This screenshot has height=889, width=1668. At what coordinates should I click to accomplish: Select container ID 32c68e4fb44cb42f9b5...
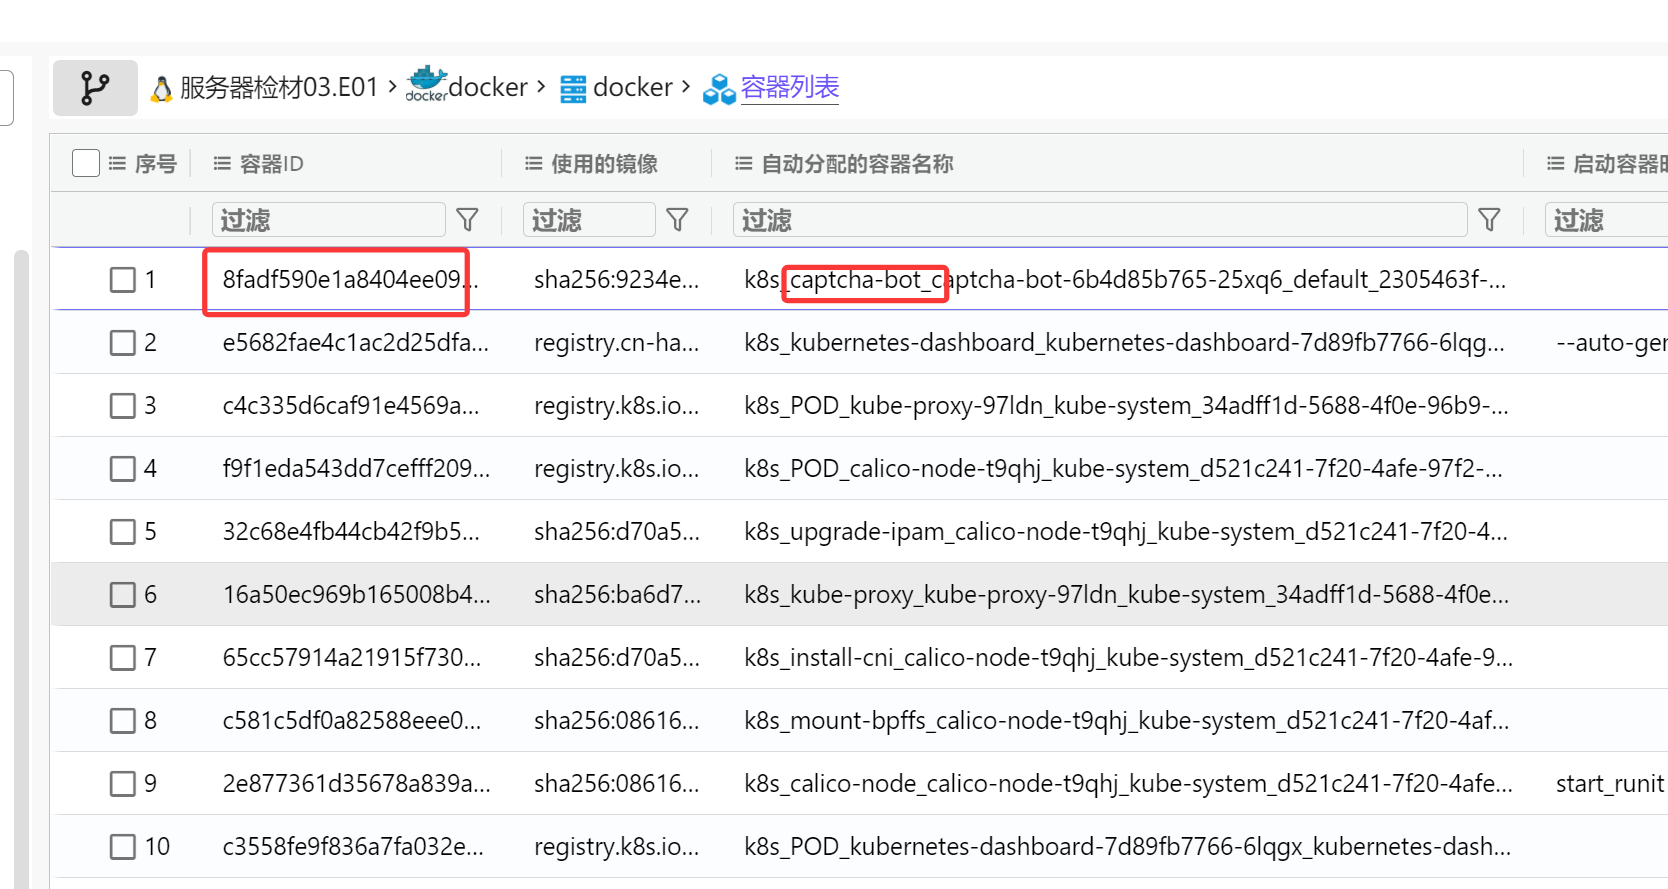[x=351, y=532]
